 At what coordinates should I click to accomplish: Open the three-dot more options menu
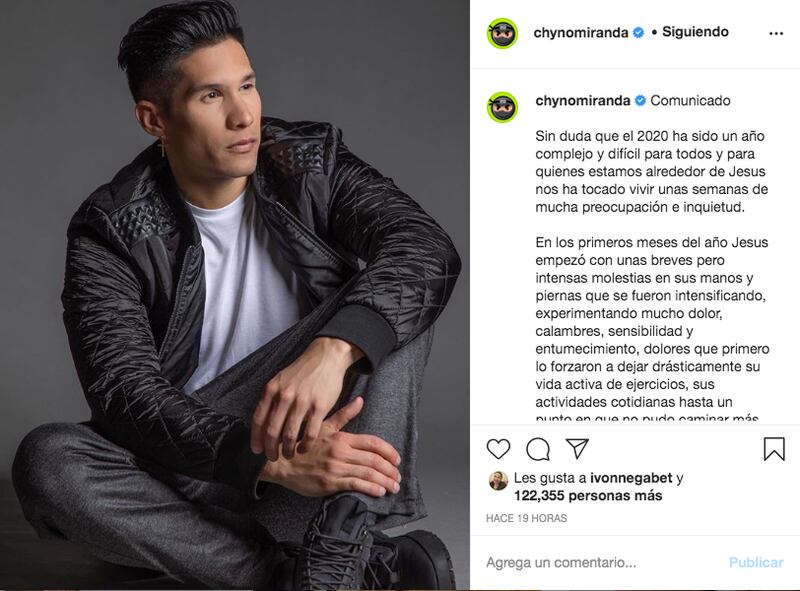click(776, 33)
